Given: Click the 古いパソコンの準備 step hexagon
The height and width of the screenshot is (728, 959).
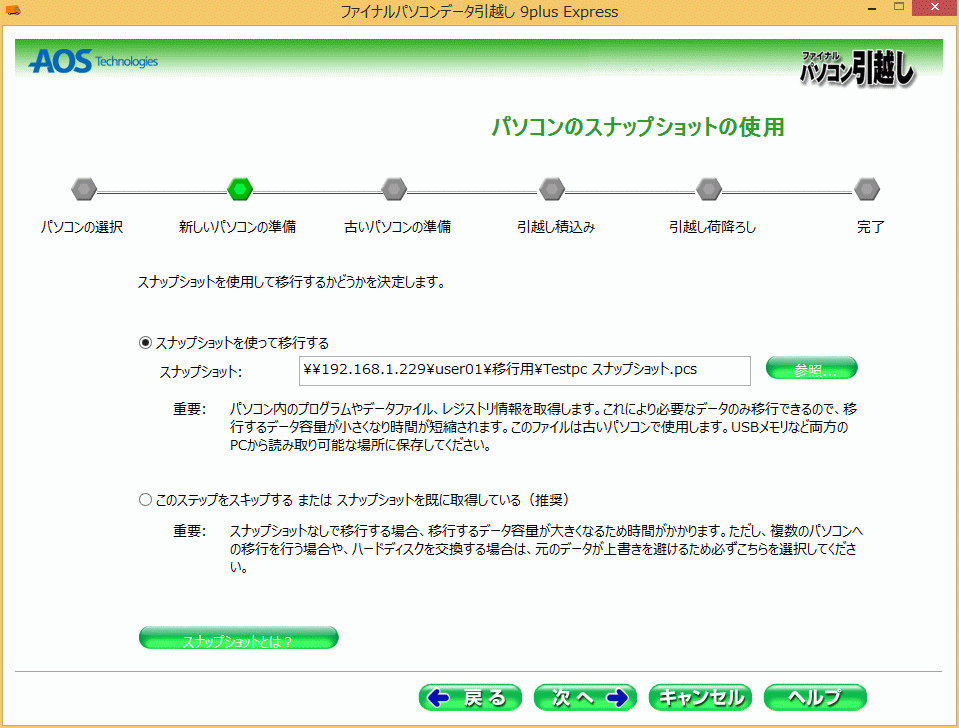Looking at the screenshot, I should click(x=394, y=188).
